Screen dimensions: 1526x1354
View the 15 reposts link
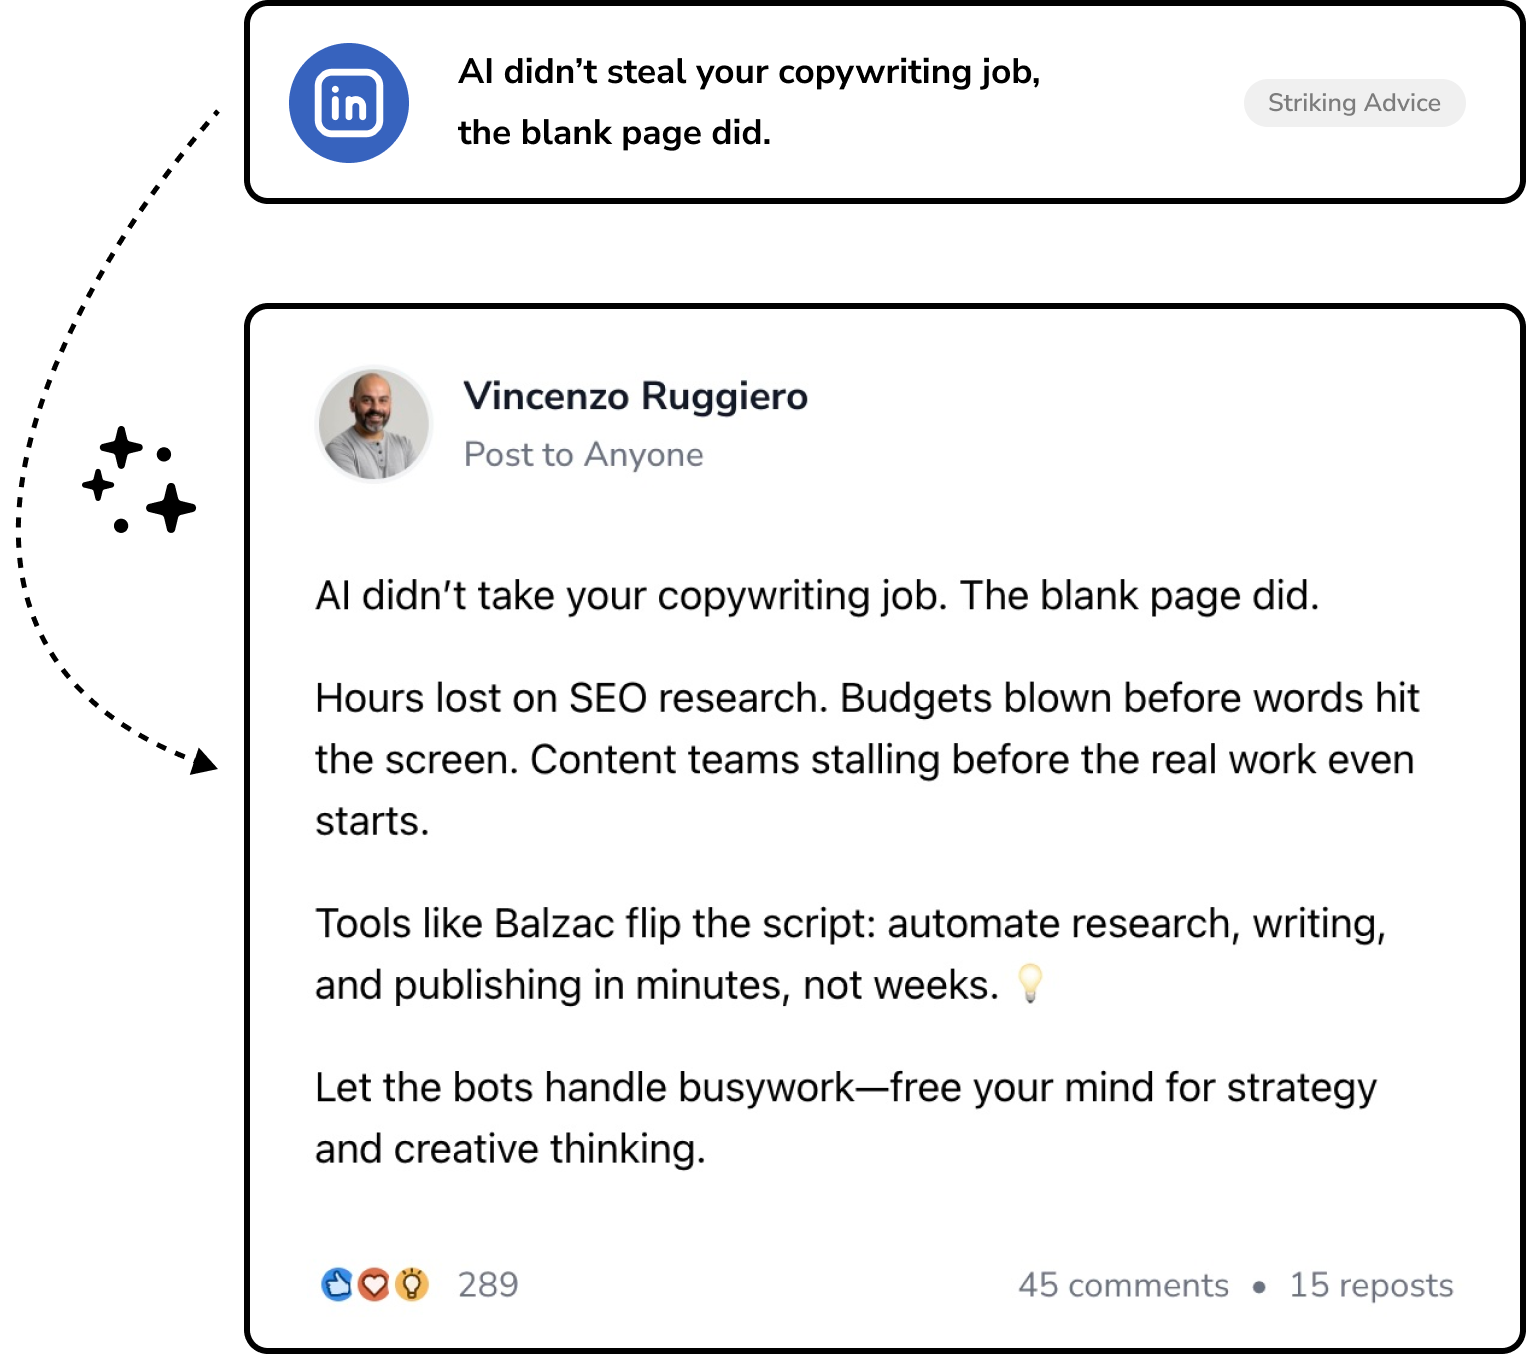1371,1285
